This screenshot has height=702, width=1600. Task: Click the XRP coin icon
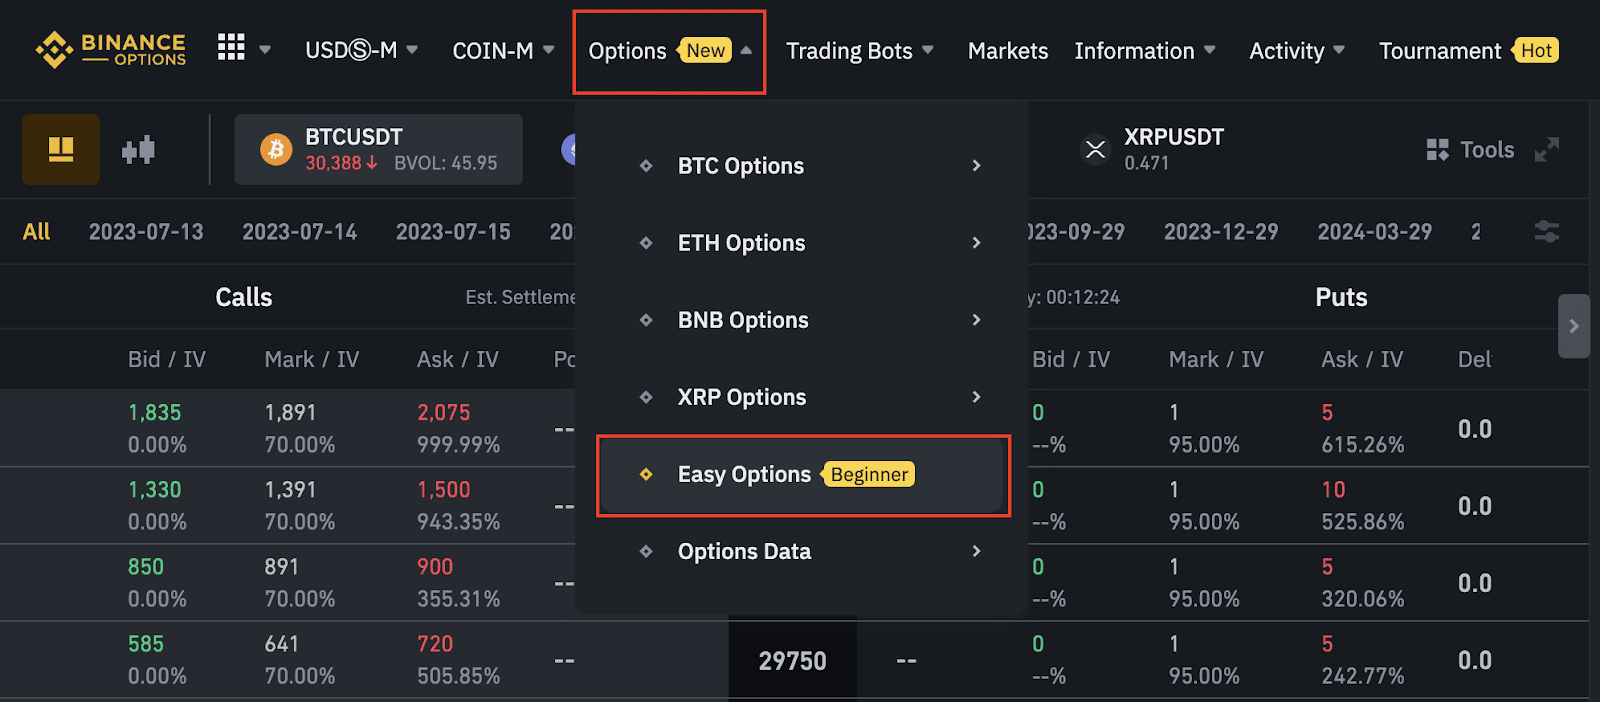[x=1096, y=150]
